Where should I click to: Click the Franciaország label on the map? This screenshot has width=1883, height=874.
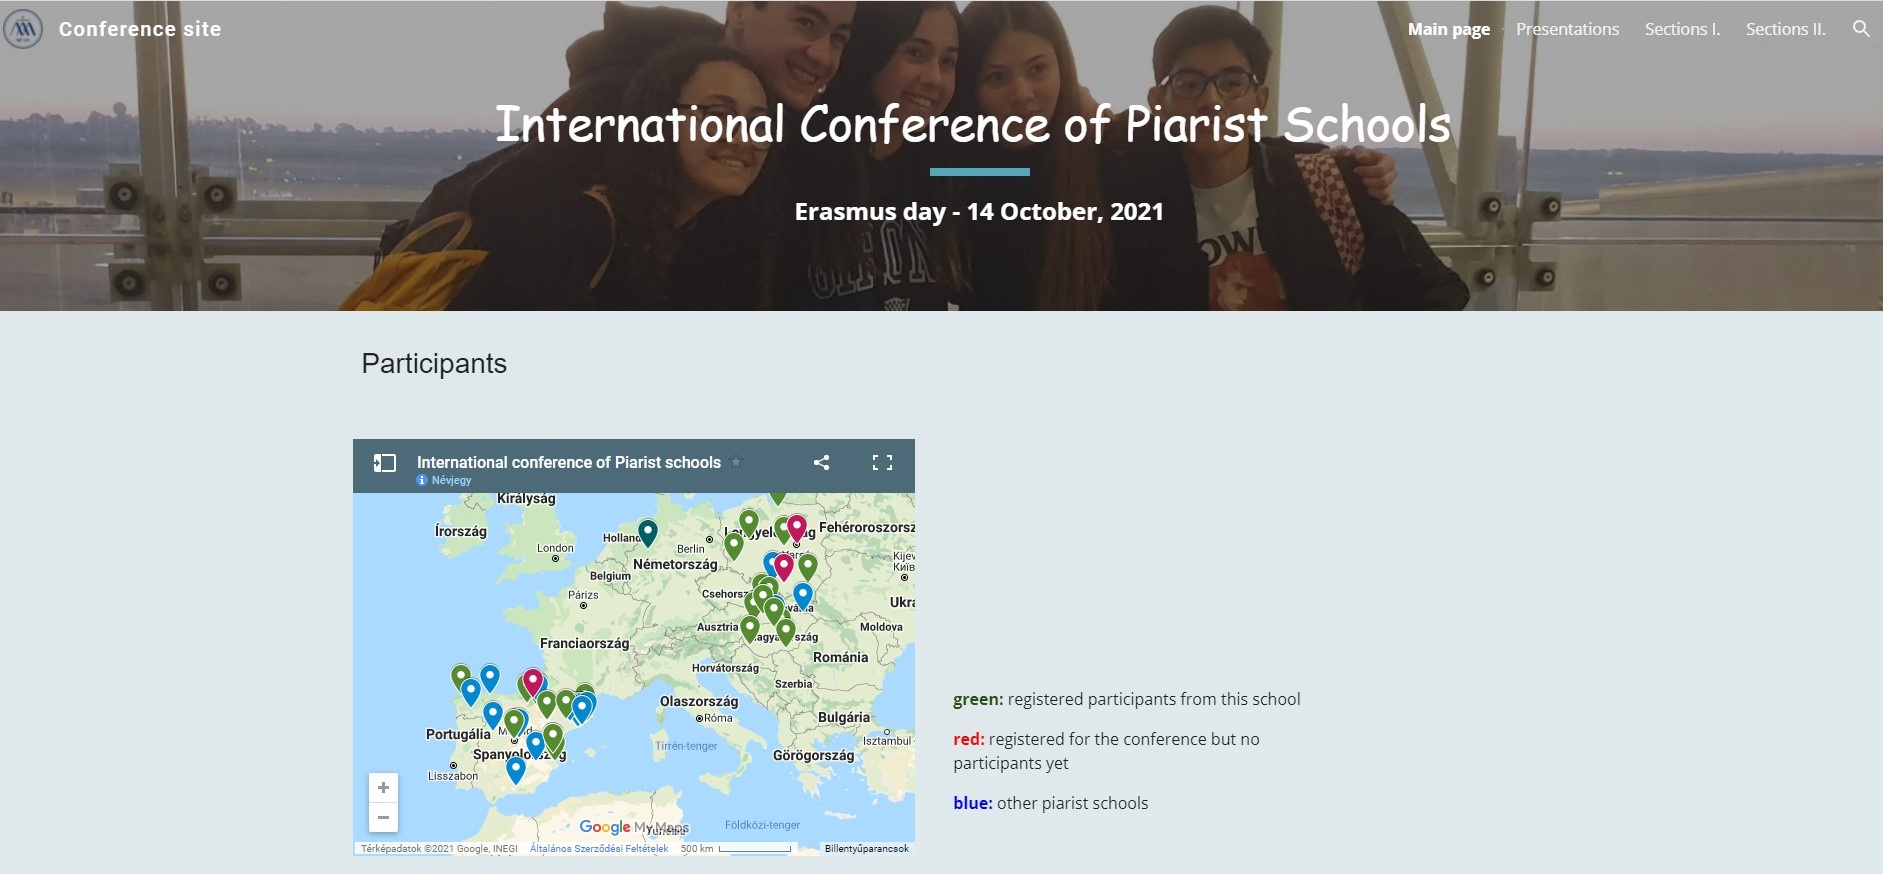click(584, 643)
